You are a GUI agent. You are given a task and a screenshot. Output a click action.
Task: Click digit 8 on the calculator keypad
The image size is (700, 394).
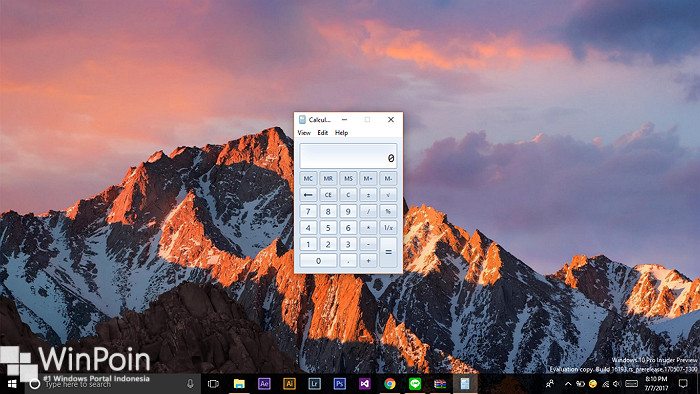(x=328, y=212)
